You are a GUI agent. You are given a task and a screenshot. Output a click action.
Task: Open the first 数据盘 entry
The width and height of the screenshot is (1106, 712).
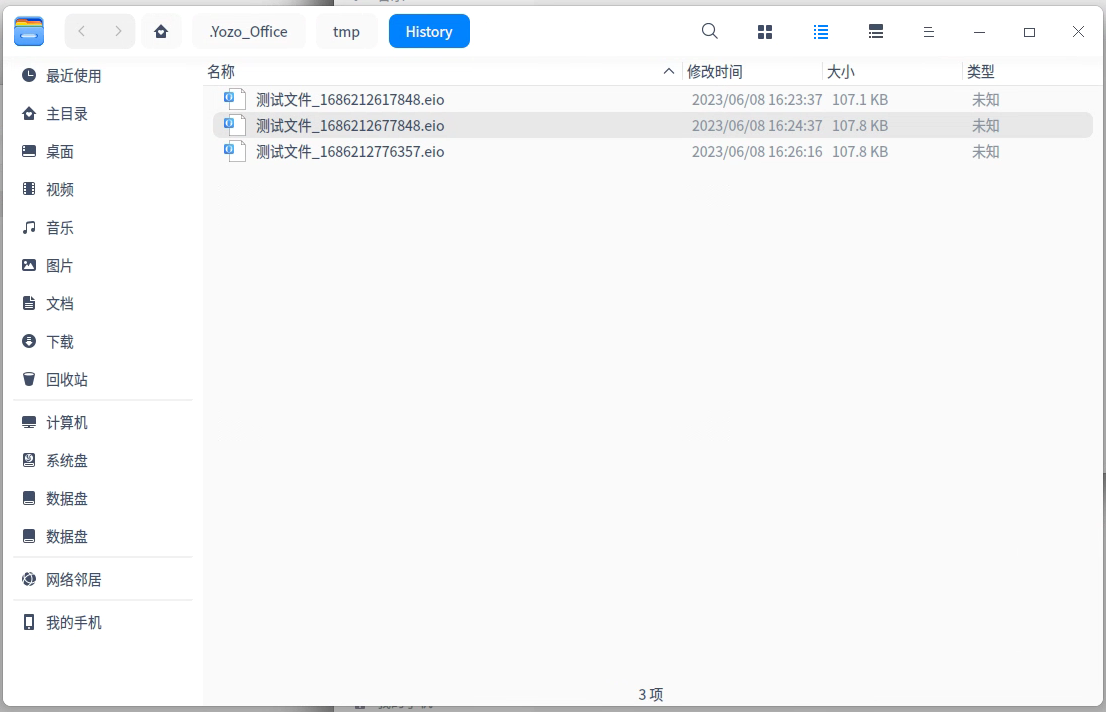(x=103, y=498)
